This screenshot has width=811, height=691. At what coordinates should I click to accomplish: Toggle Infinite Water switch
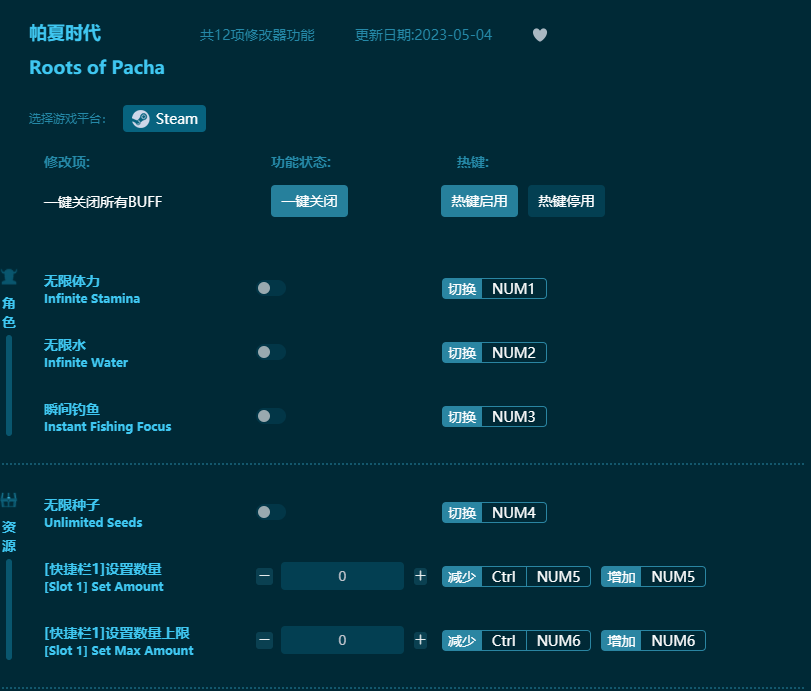(271, 352)
